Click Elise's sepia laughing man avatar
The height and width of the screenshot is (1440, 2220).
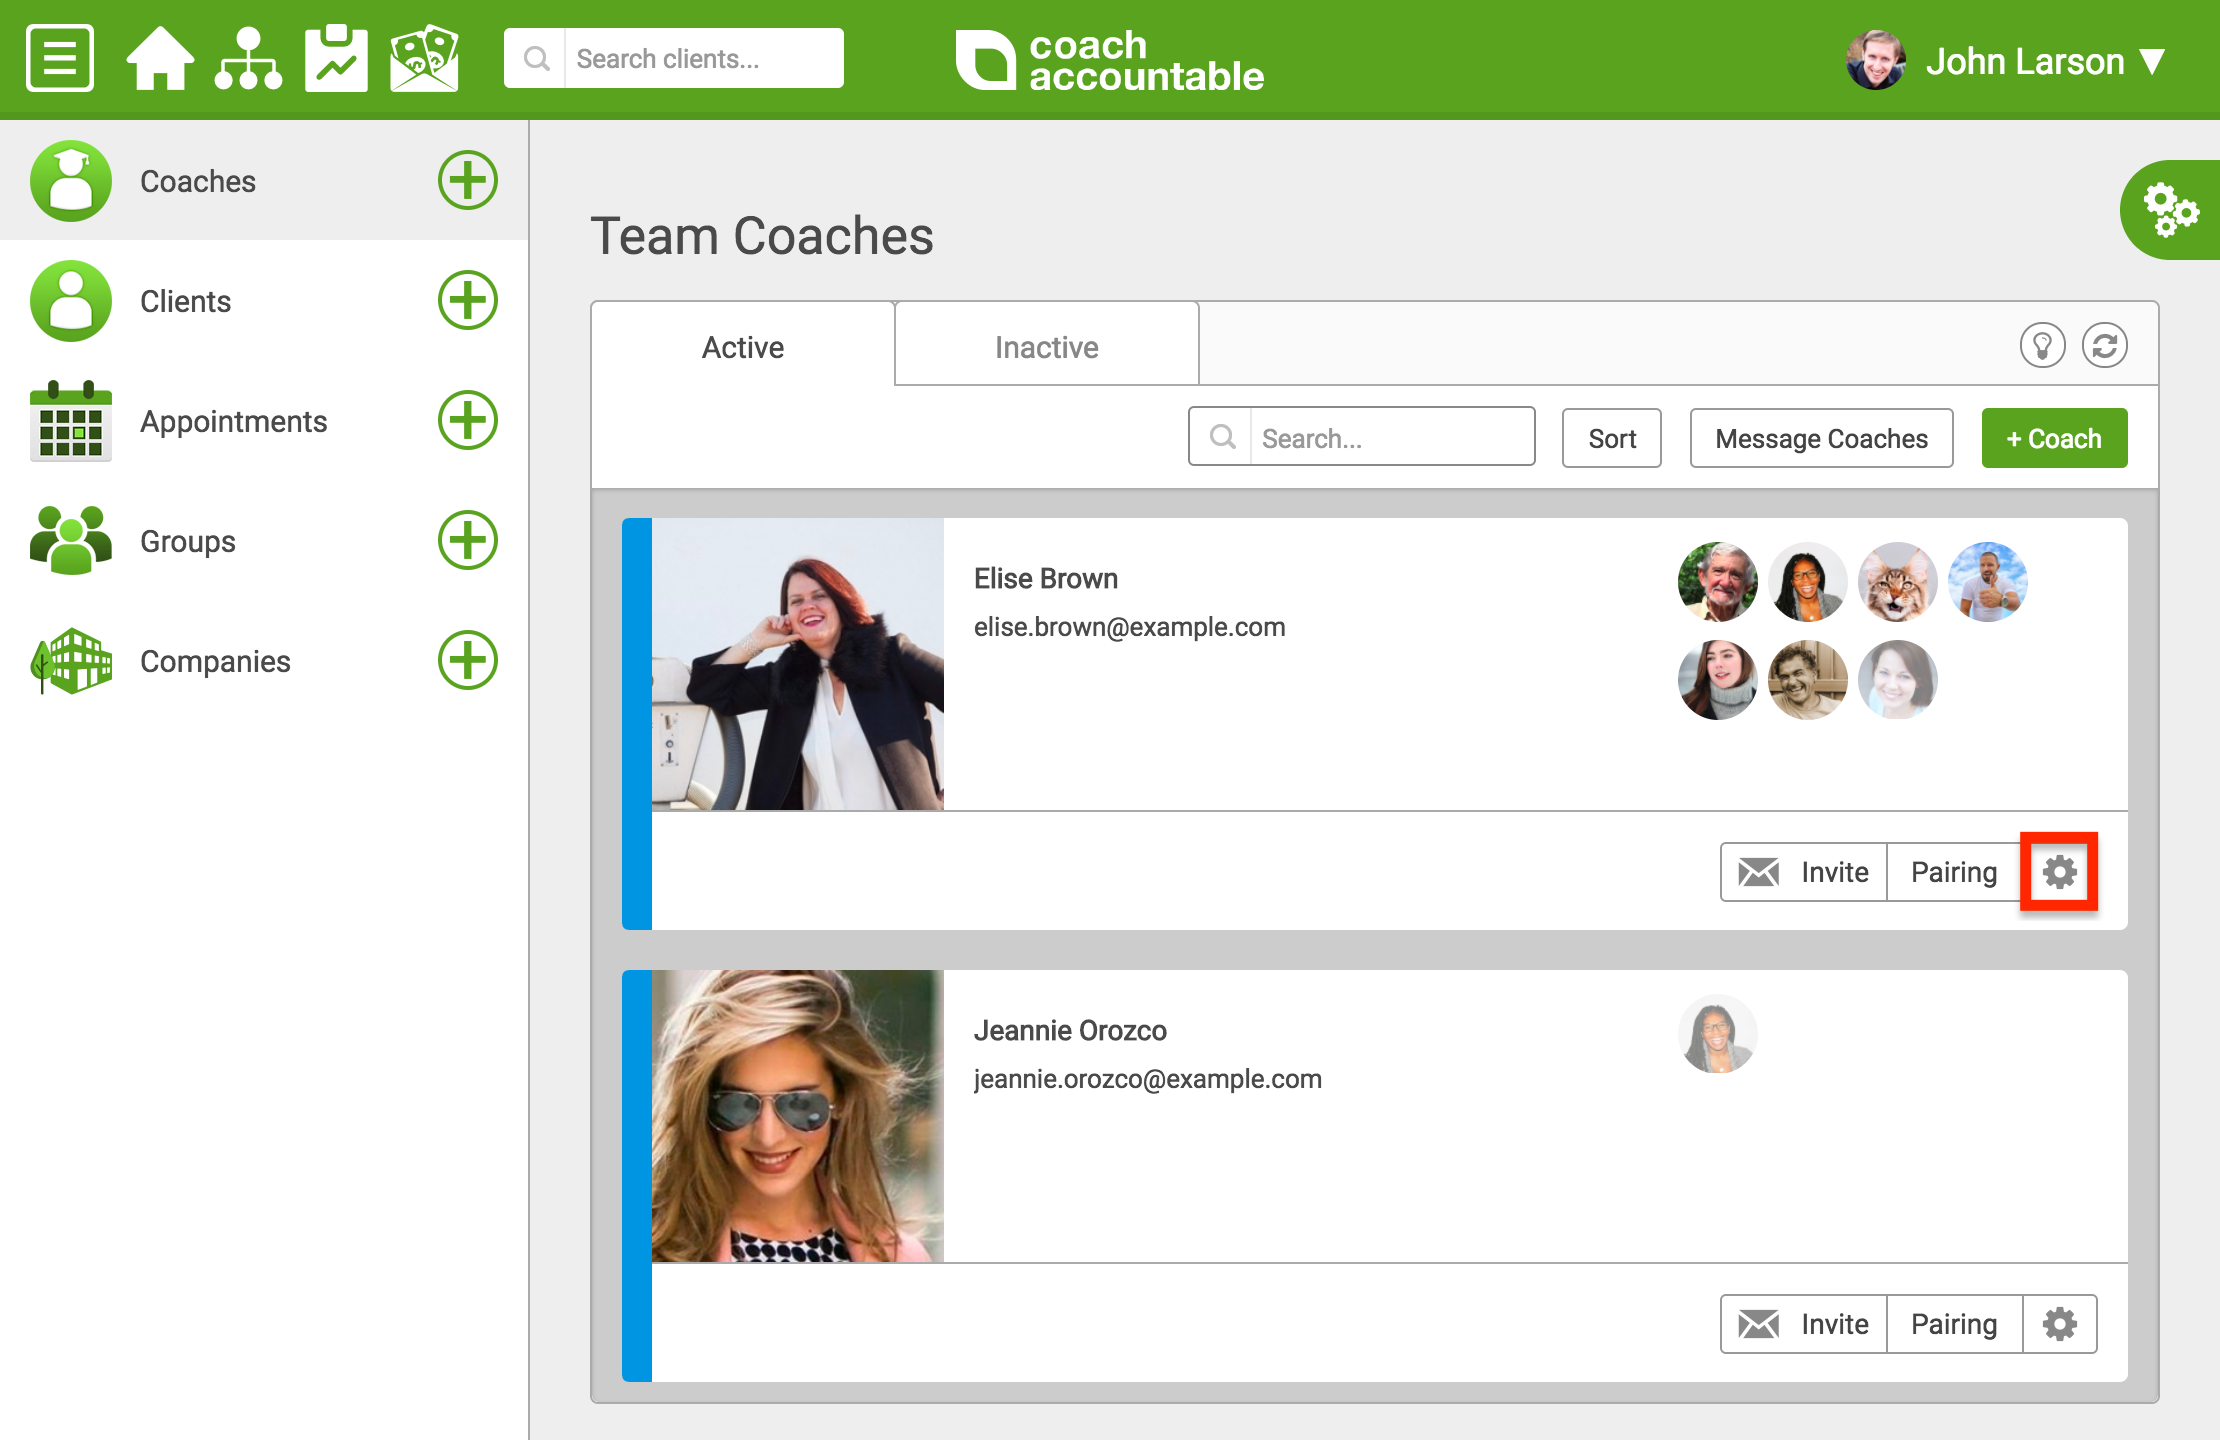(1808, 680)
